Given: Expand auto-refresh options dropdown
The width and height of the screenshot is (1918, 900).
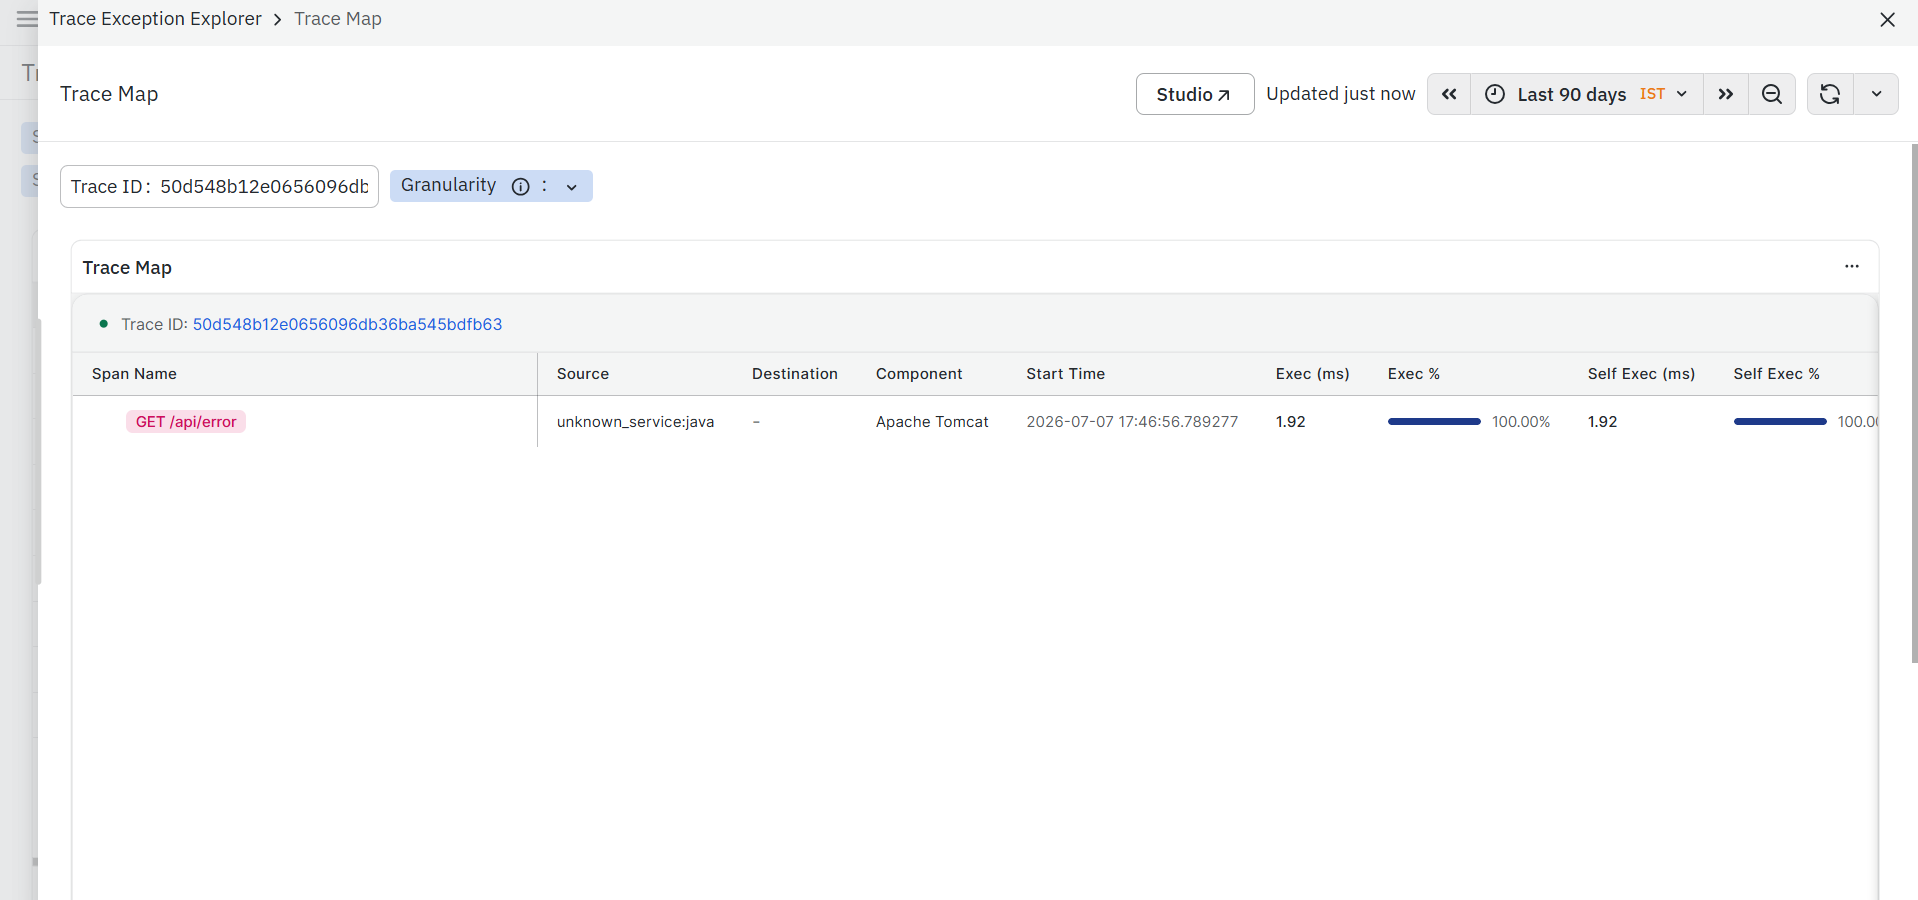Looking at the screenshot, I should click(x=1876, y=94).
